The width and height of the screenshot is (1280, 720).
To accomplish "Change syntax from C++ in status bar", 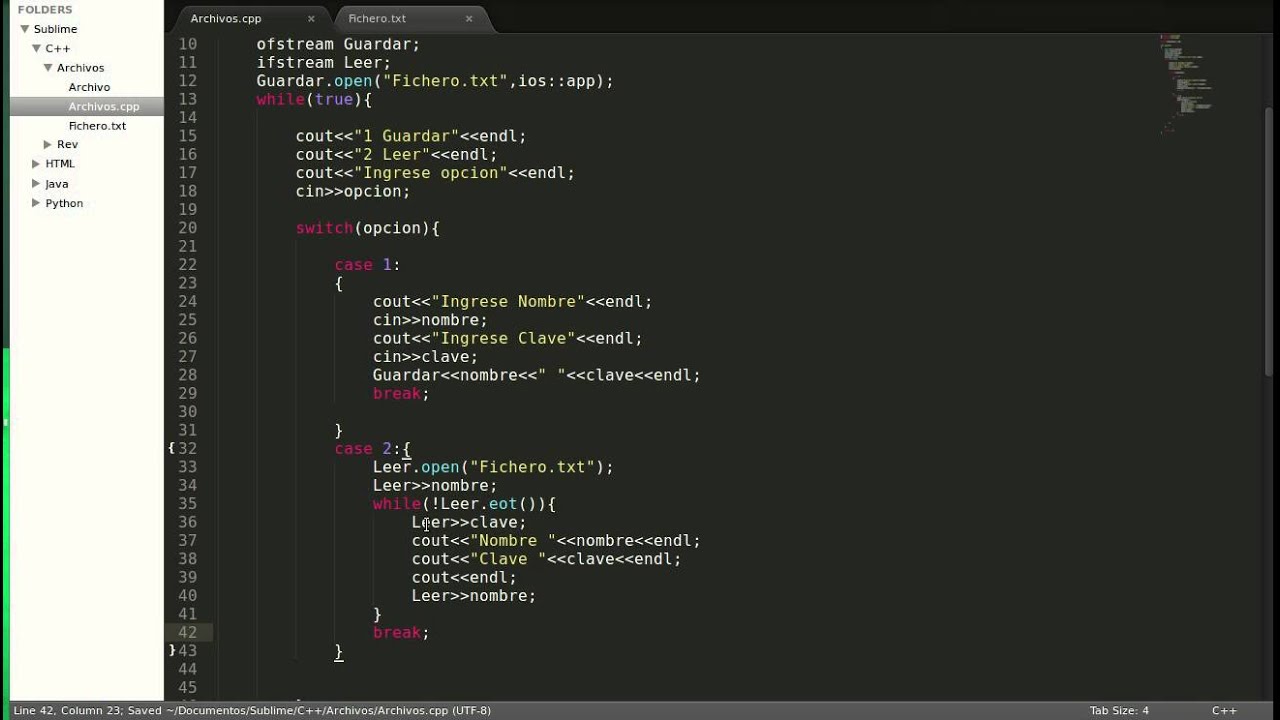I will click(1224, 711).
